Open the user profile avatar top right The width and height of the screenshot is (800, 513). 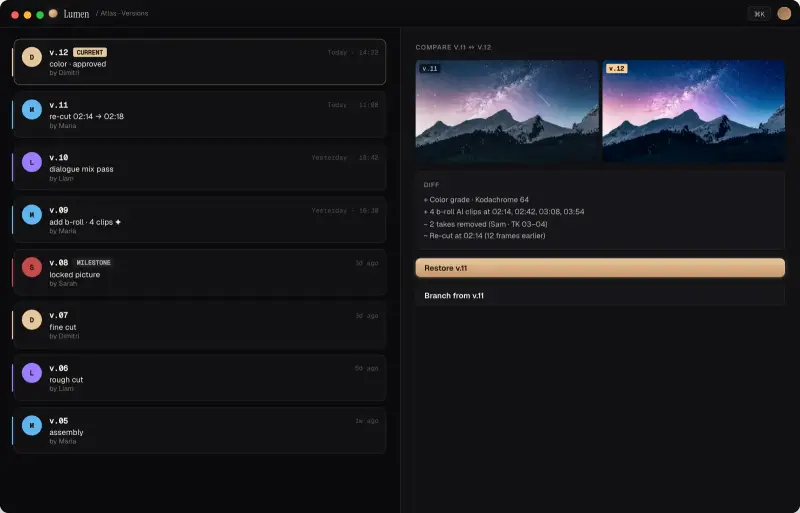[784, 14]
